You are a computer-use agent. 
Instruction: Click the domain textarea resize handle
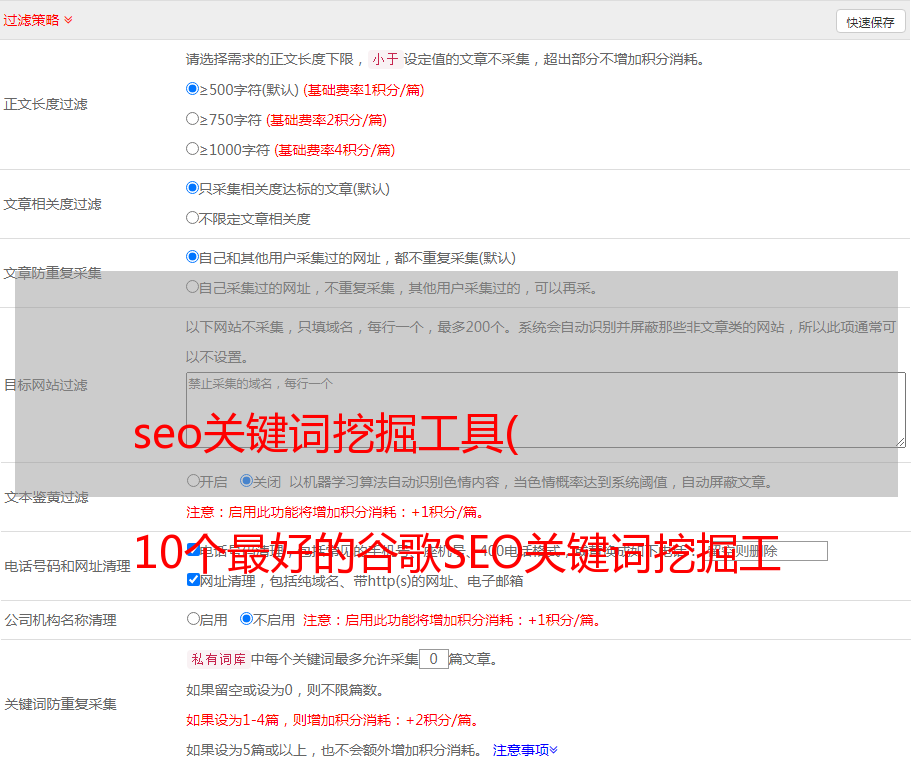click(x=900, y=442)
